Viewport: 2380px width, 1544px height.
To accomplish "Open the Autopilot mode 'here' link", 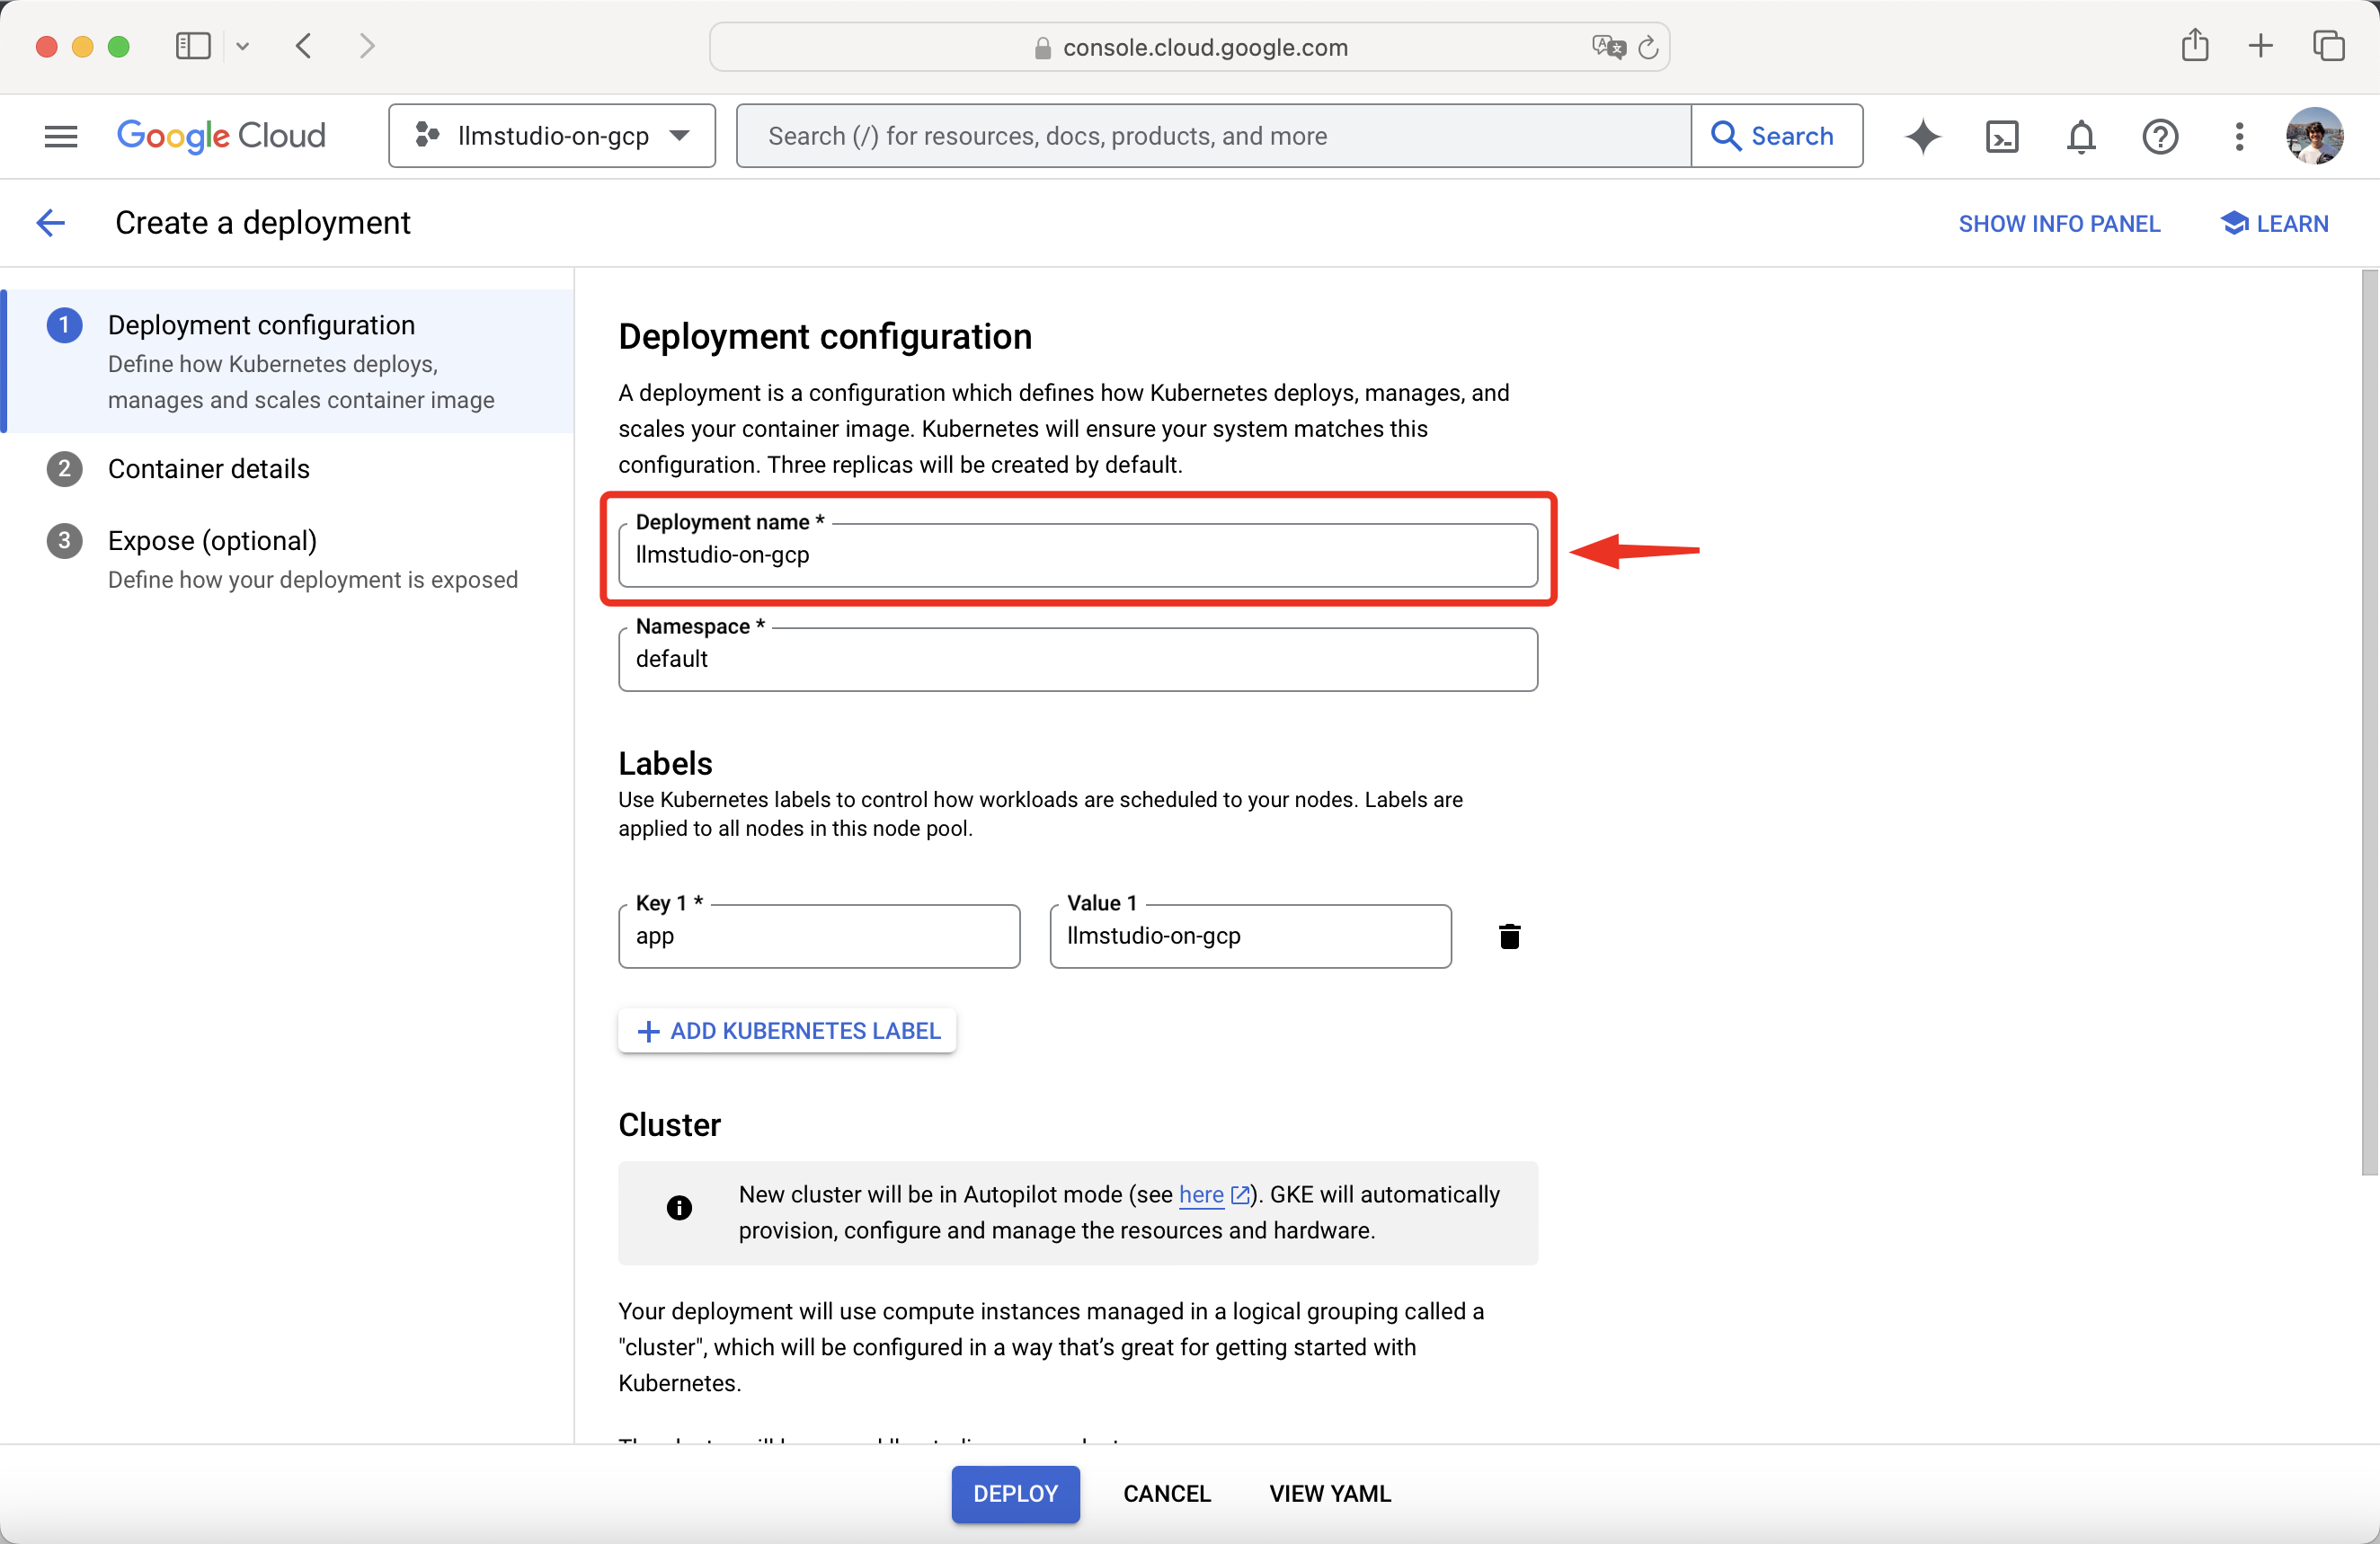I will tap(1201, 1194).
